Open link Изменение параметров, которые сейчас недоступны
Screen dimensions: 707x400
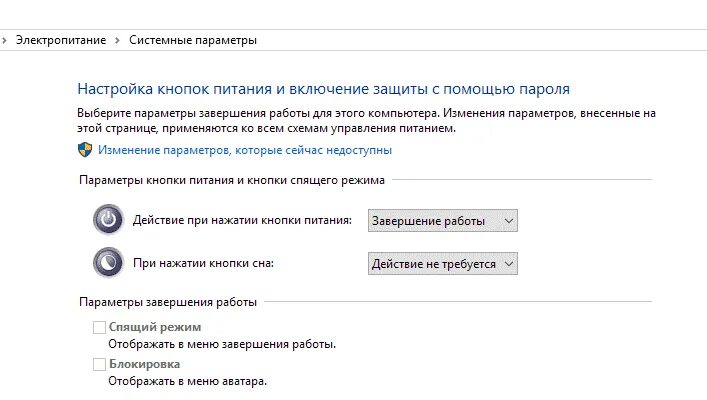click(x=245, y=150)
